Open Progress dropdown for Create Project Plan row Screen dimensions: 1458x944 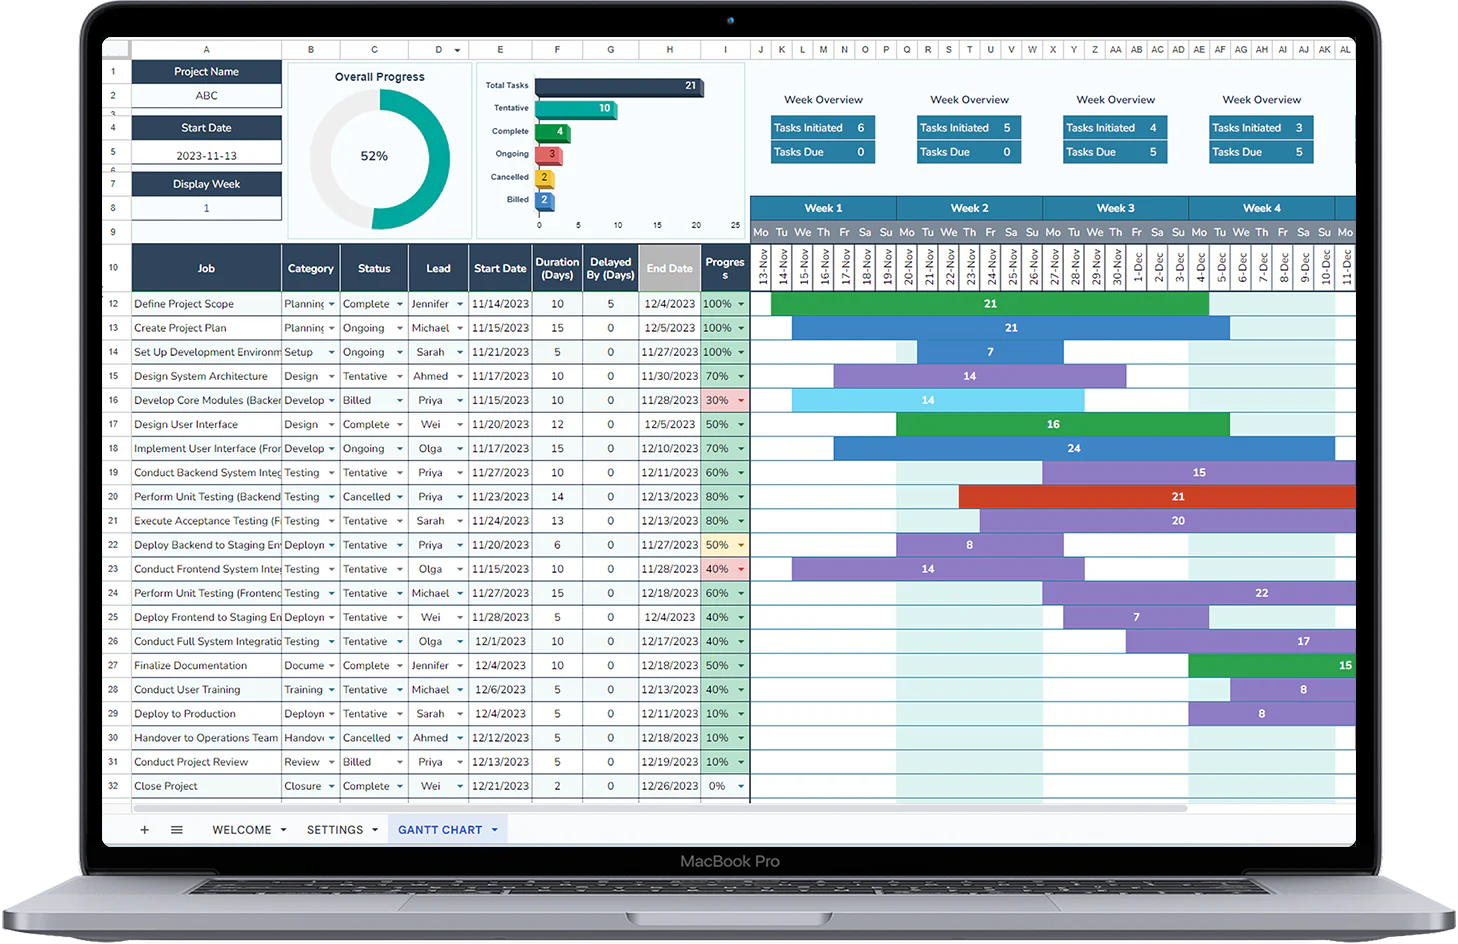coord(741,328)
